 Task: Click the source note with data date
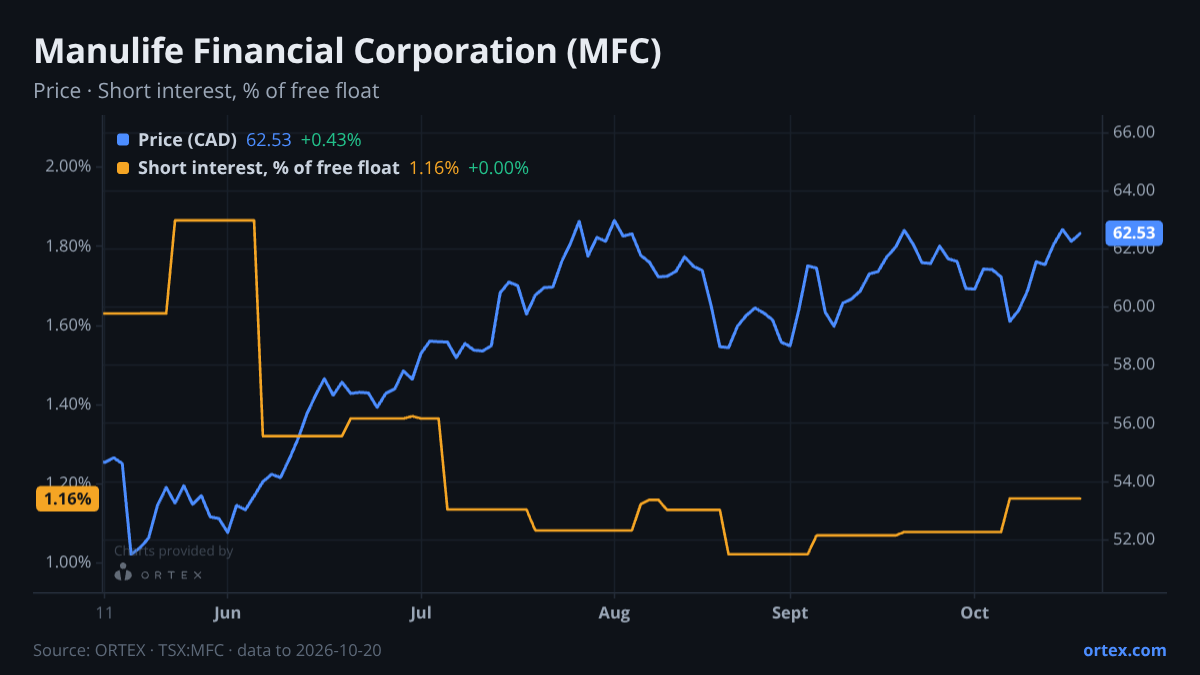point(207,650)
